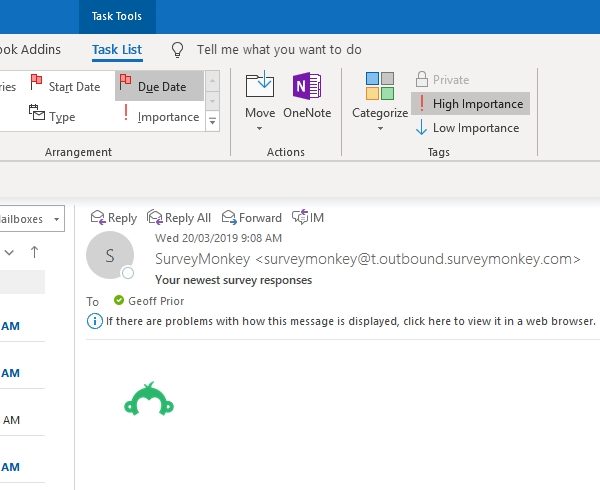Open the Task Tools contextual tab
This screenshot has height=490, width=600.
click(x=117, y=16)
